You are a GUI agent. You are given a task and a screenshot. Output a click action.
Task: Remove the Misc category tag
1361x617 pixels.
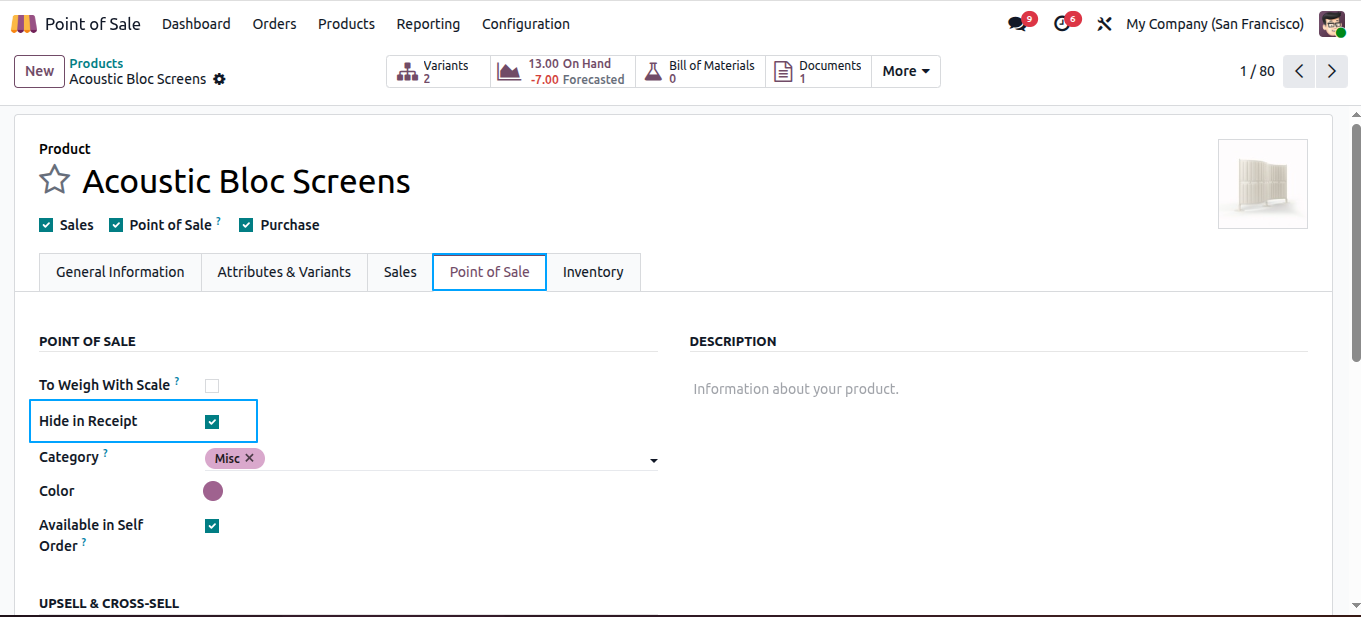tap(250, 458)
